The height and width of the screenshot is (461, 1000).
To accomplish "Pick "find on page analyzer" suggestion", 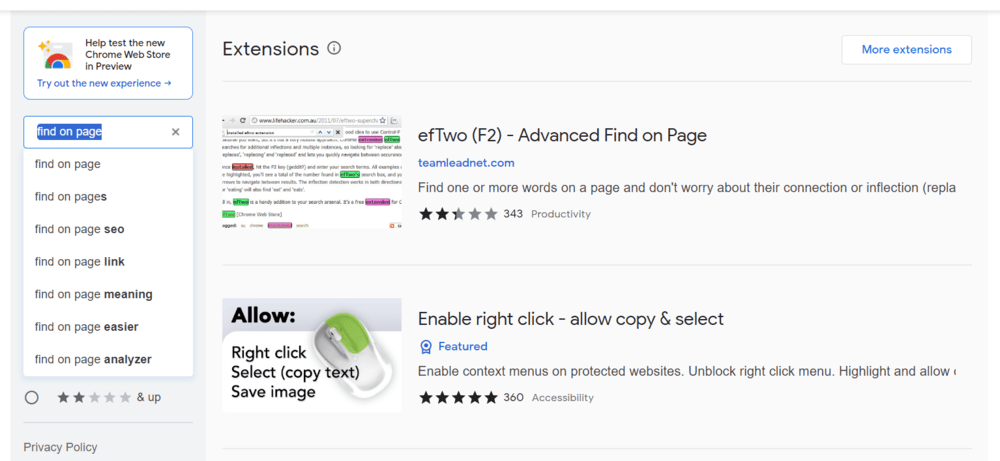I will pos(93,359).
